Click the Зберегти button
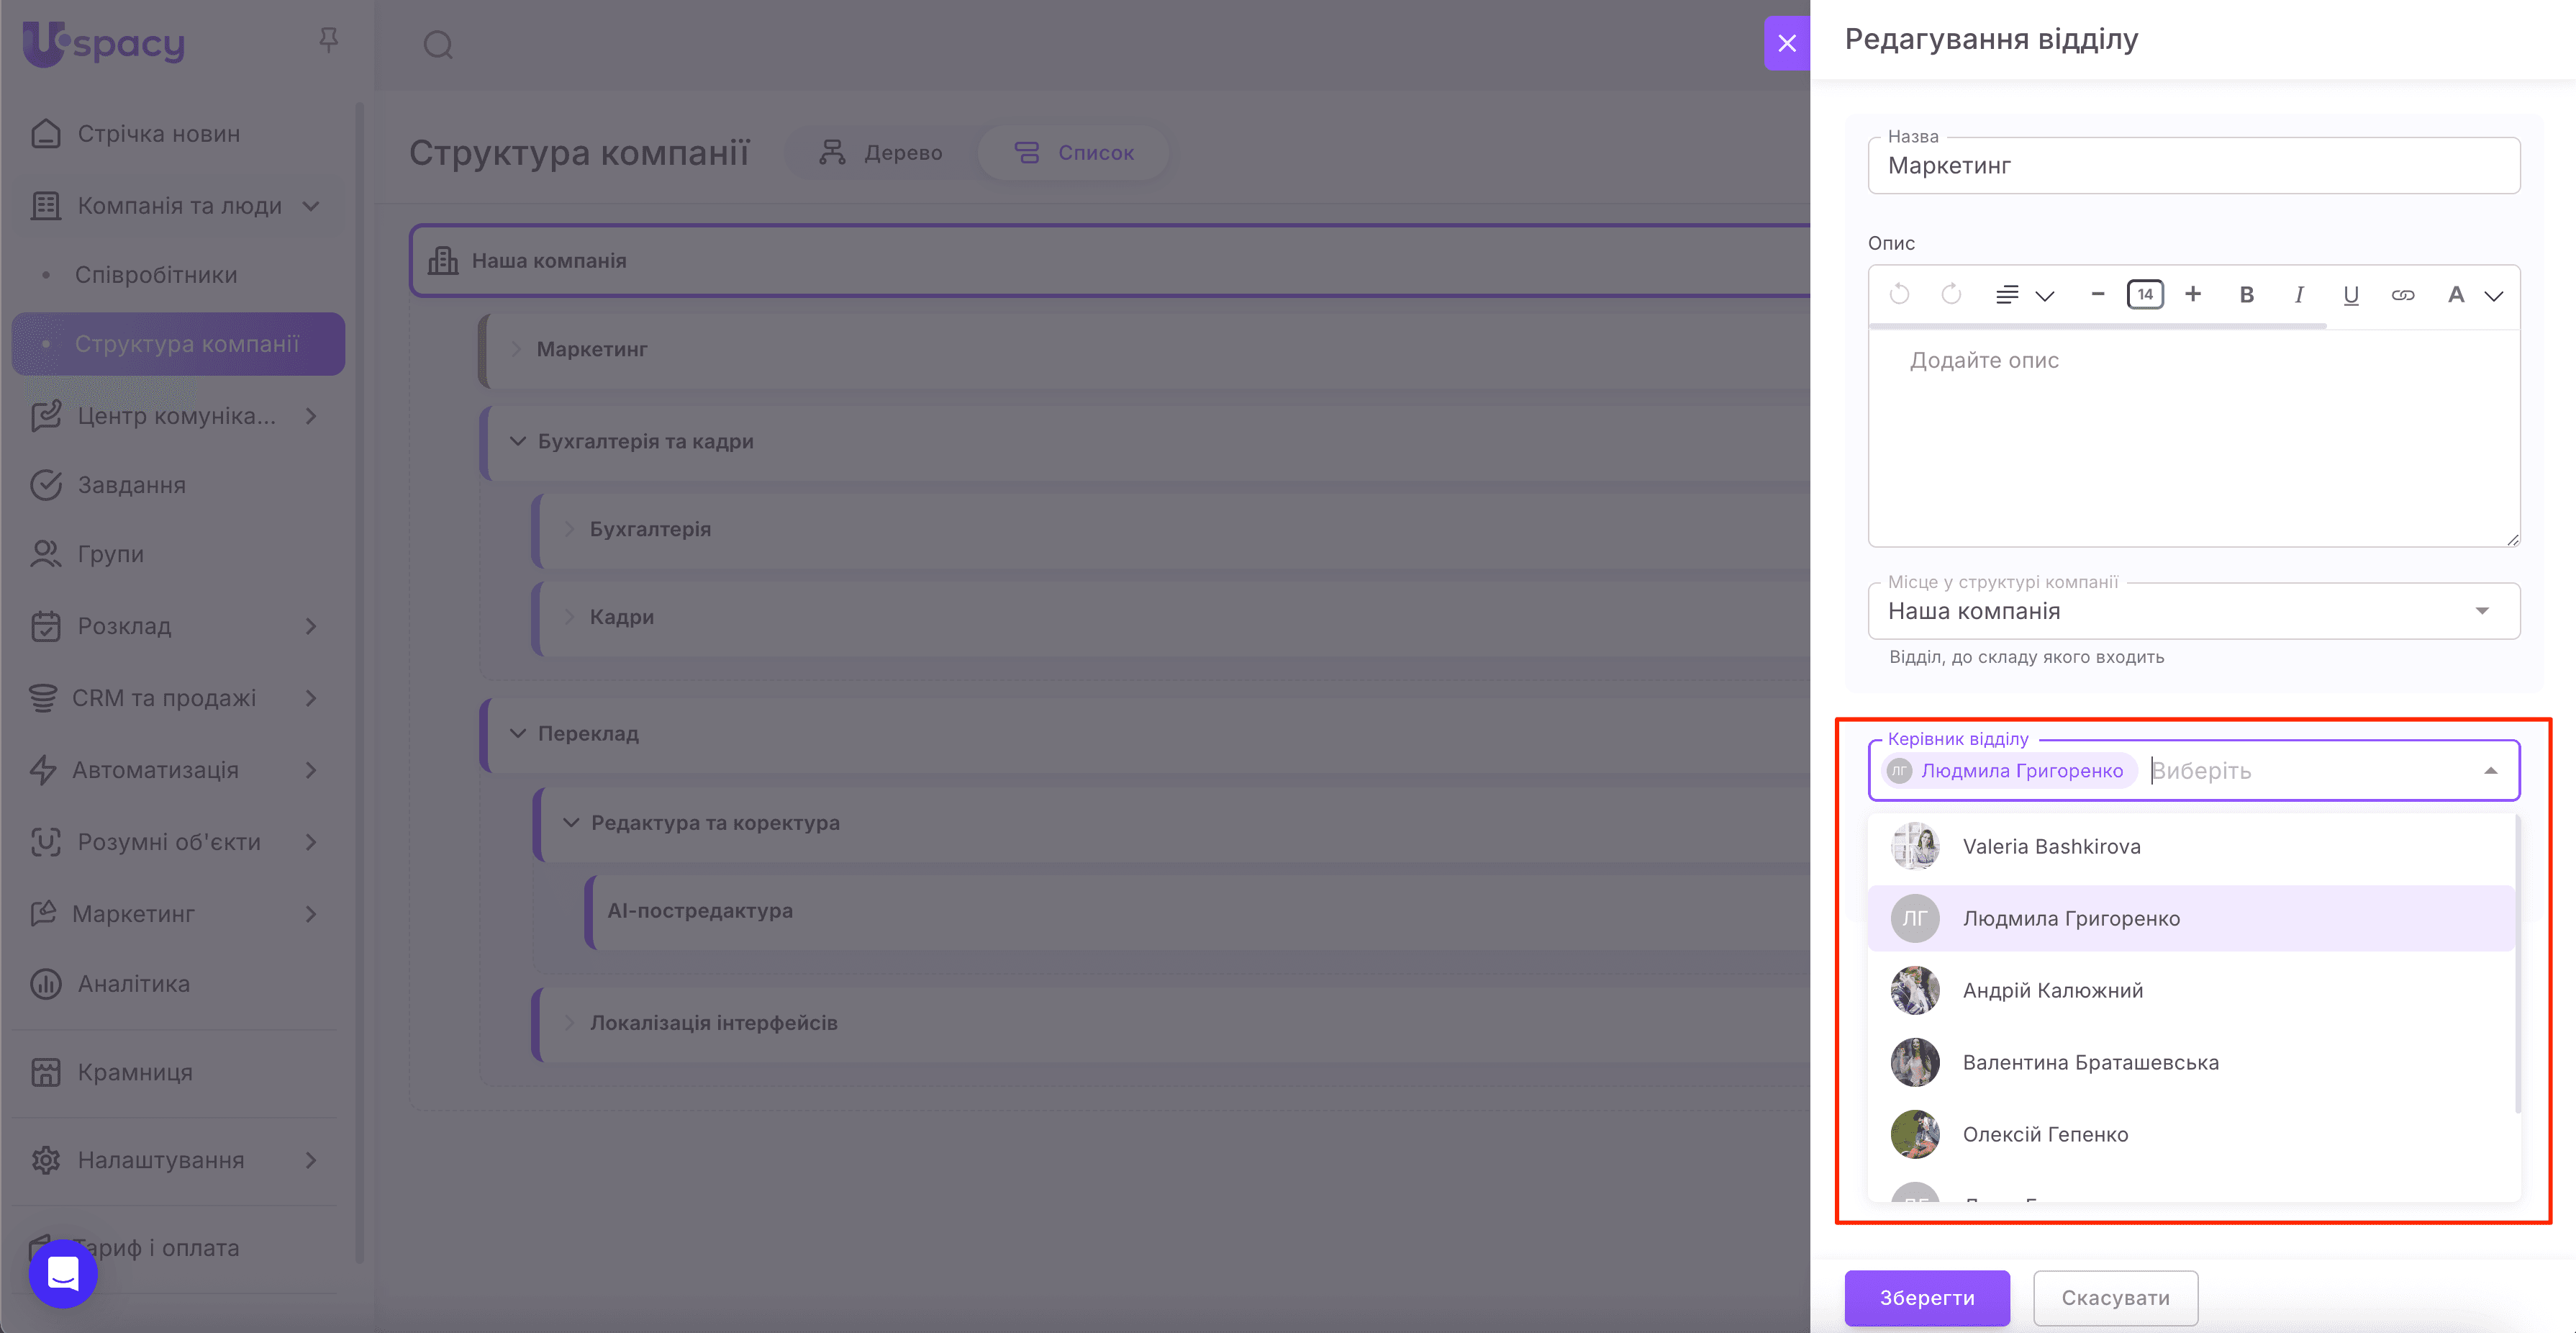The width and height of the screenshot is (2576, 1333). (x=1926, y=1298)
